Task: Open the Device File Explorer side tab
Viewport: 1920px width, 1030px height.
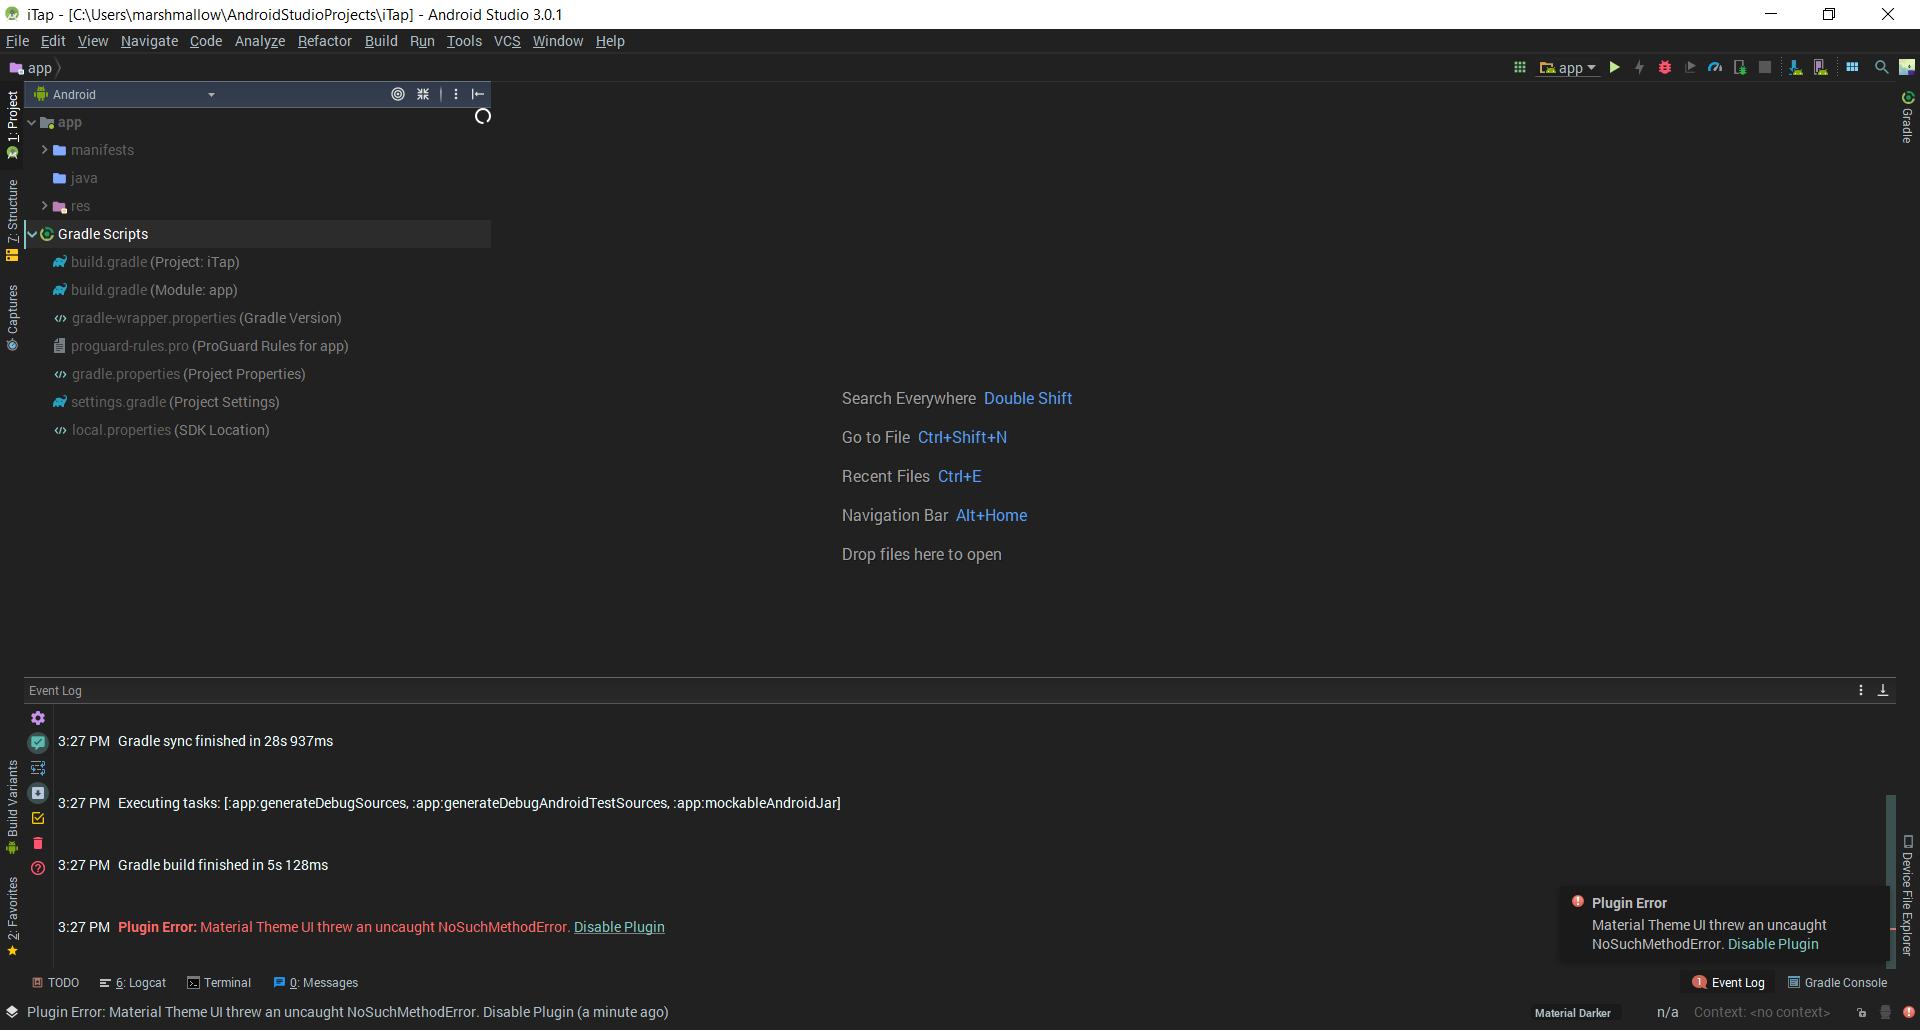Action: 1908,895
